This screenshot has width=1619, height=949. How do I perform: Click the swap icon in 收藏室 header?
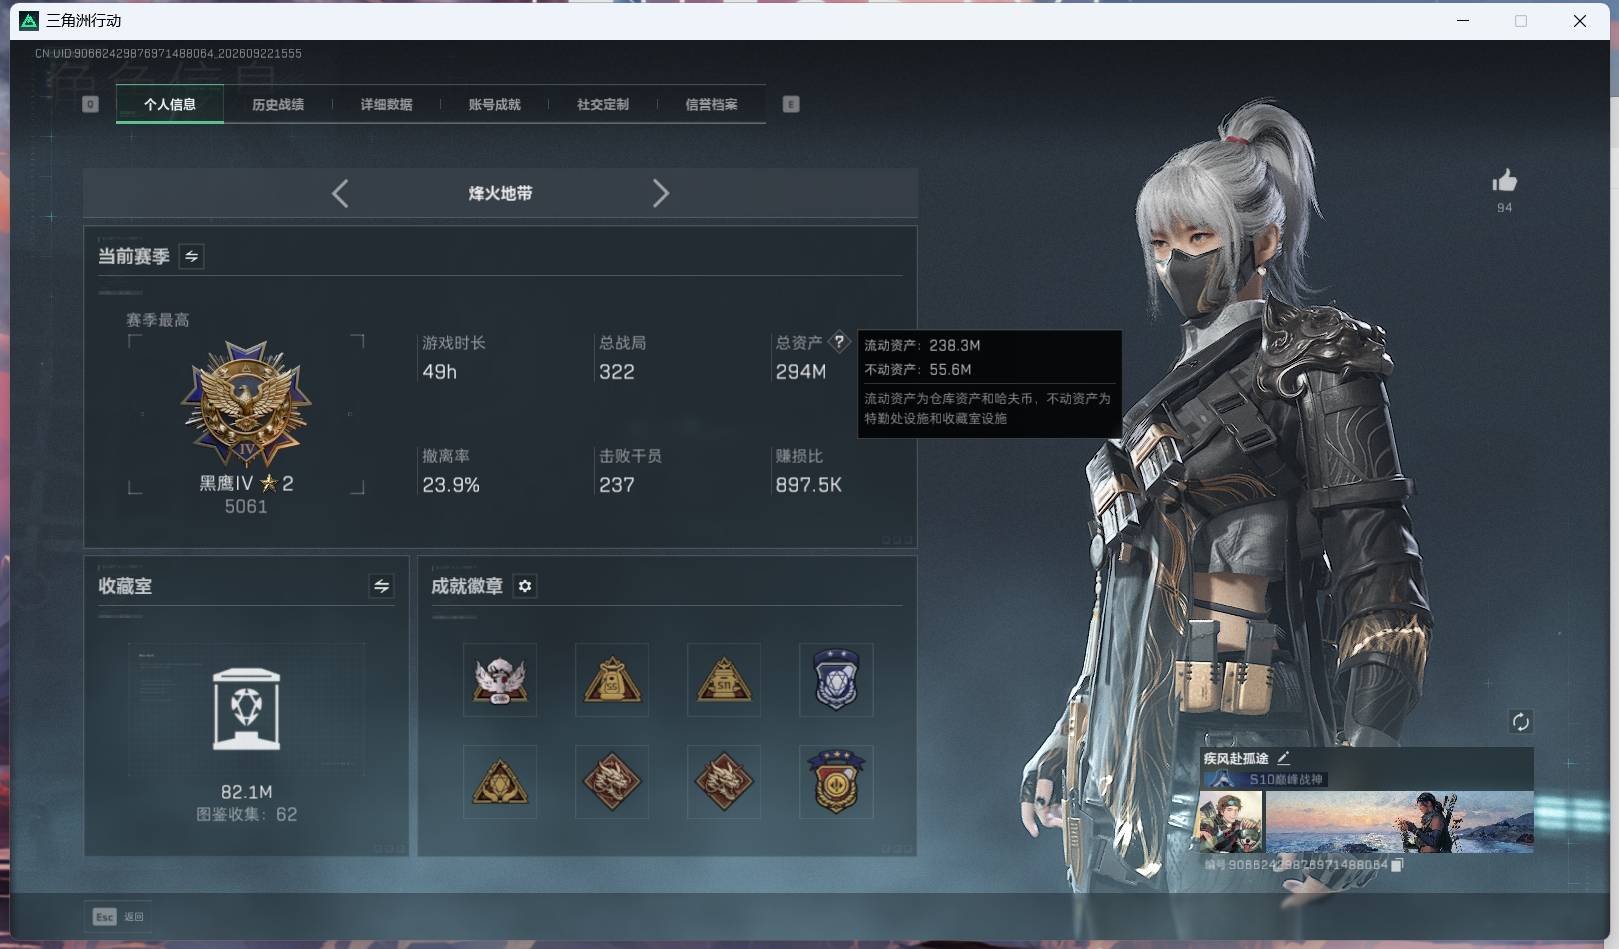[x=381, y=586]
